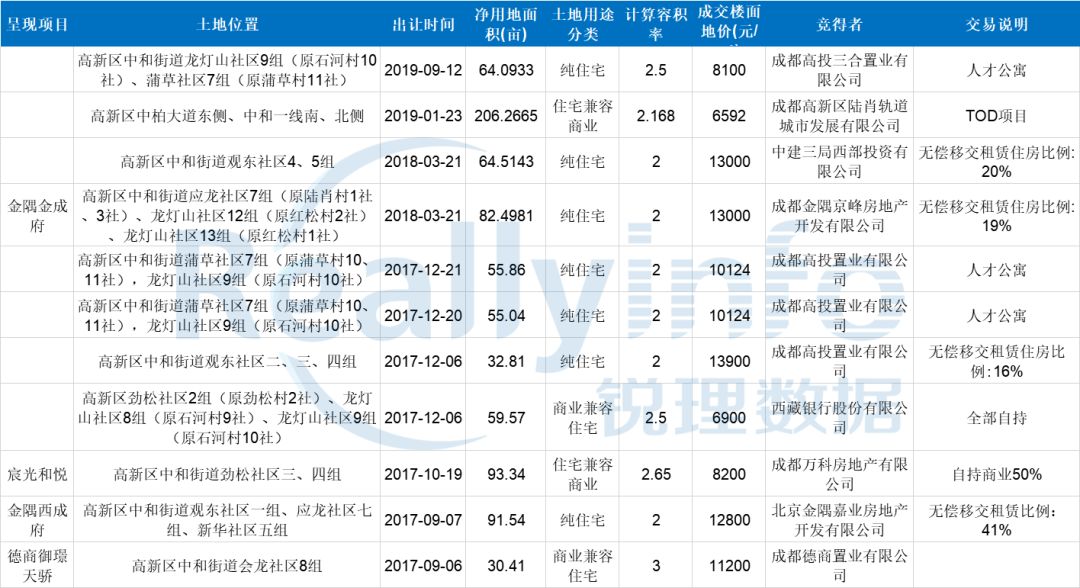Click the price value 12800
This screenshot has height=588, width=1080.
coord(729,520)
